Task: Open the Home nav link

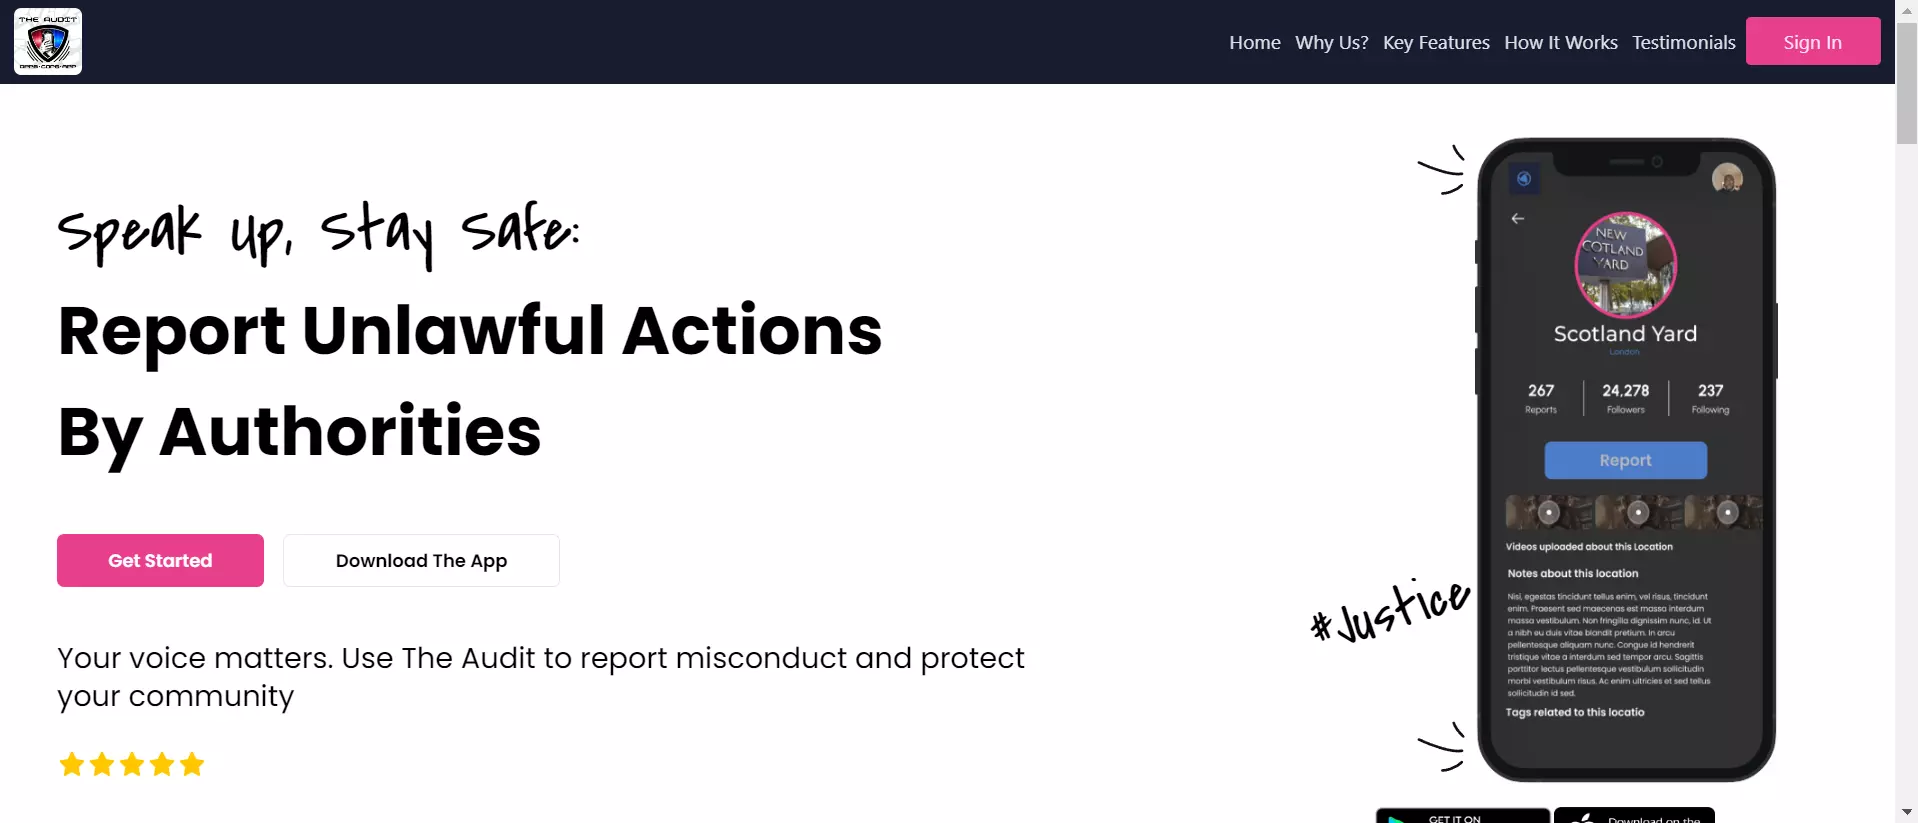Action: [x=1255, y=42]
